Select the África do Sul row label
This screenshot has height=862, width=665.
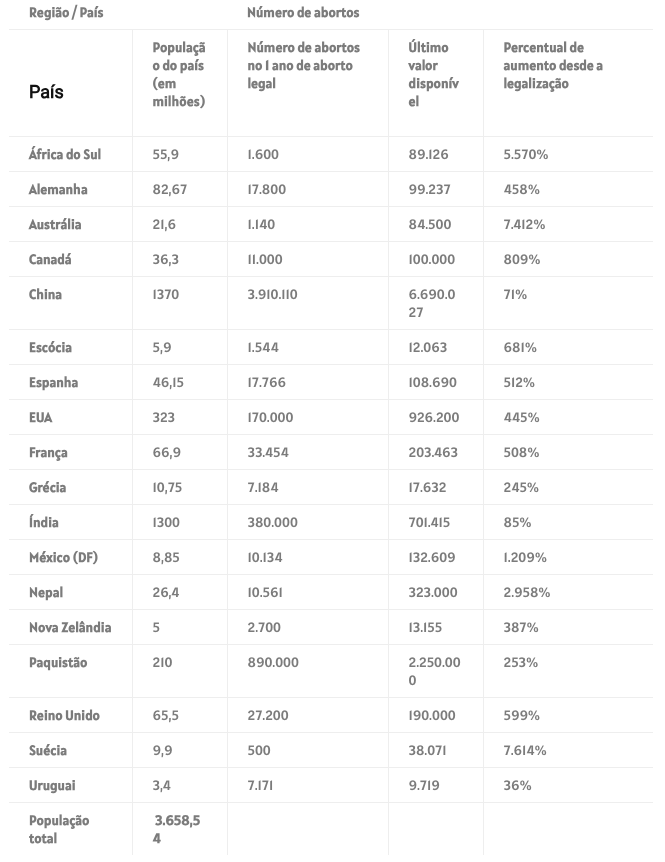click(x=65, y=154)
